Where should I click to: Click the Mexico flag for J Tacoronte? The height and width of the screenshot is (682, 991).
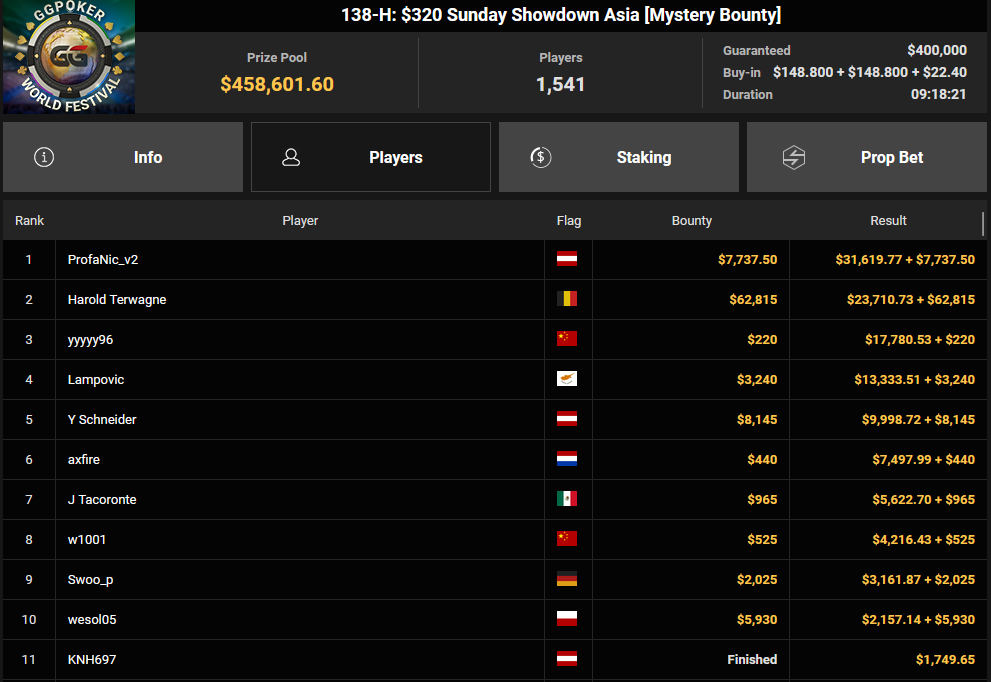coord(567,499)
